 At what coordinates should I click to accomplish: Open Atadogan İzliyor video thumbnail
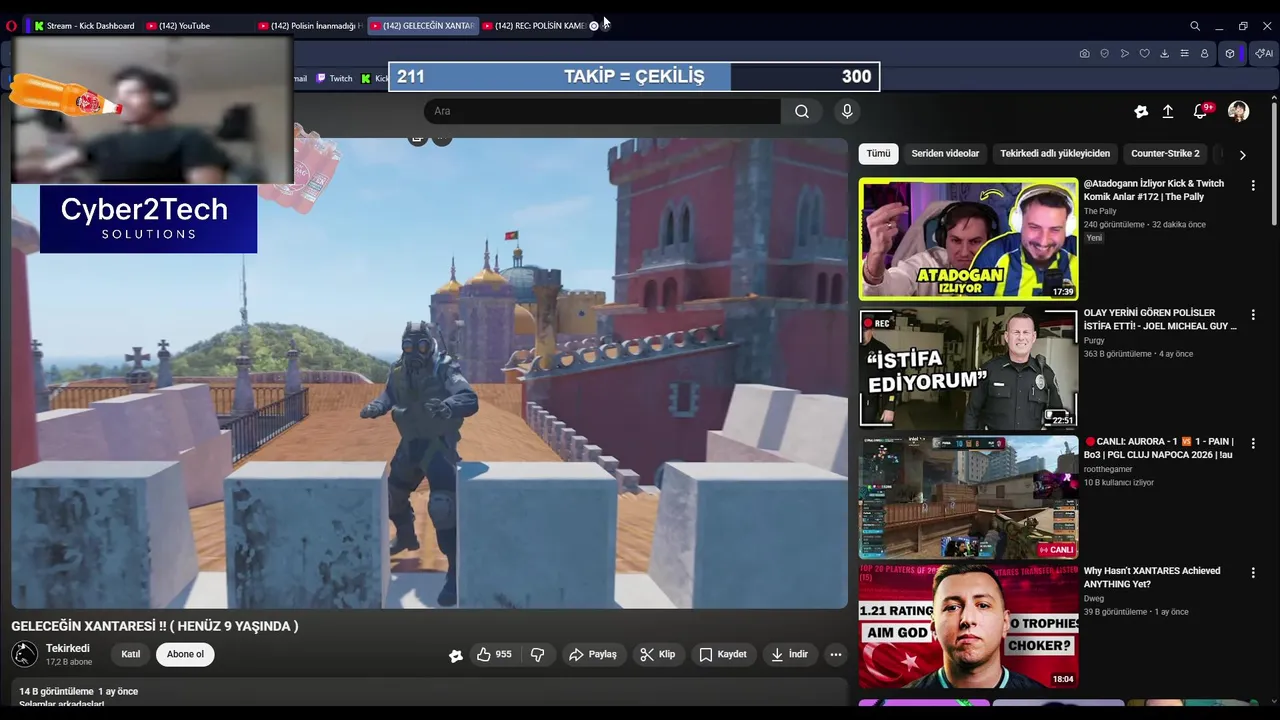(968, 239)
